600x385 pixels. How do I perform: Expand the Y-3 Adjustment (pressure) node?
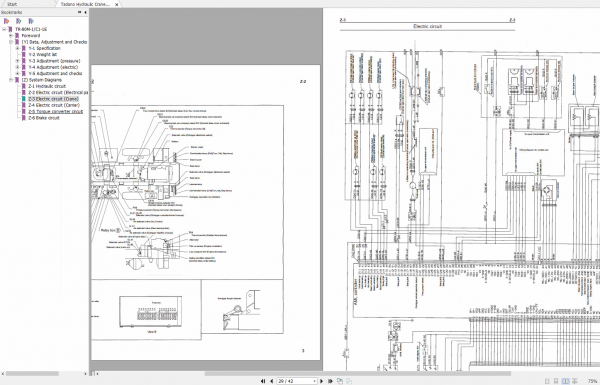17,61
